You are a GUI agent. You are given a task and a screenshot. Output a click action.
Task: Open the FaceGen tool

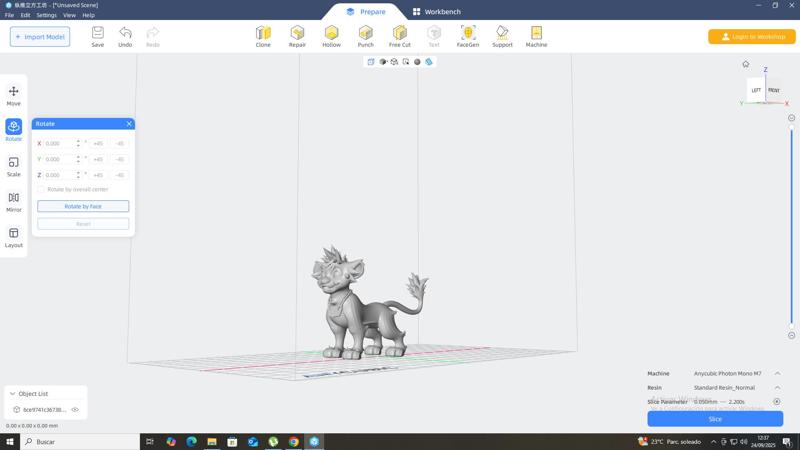click(x=468, y=37)
